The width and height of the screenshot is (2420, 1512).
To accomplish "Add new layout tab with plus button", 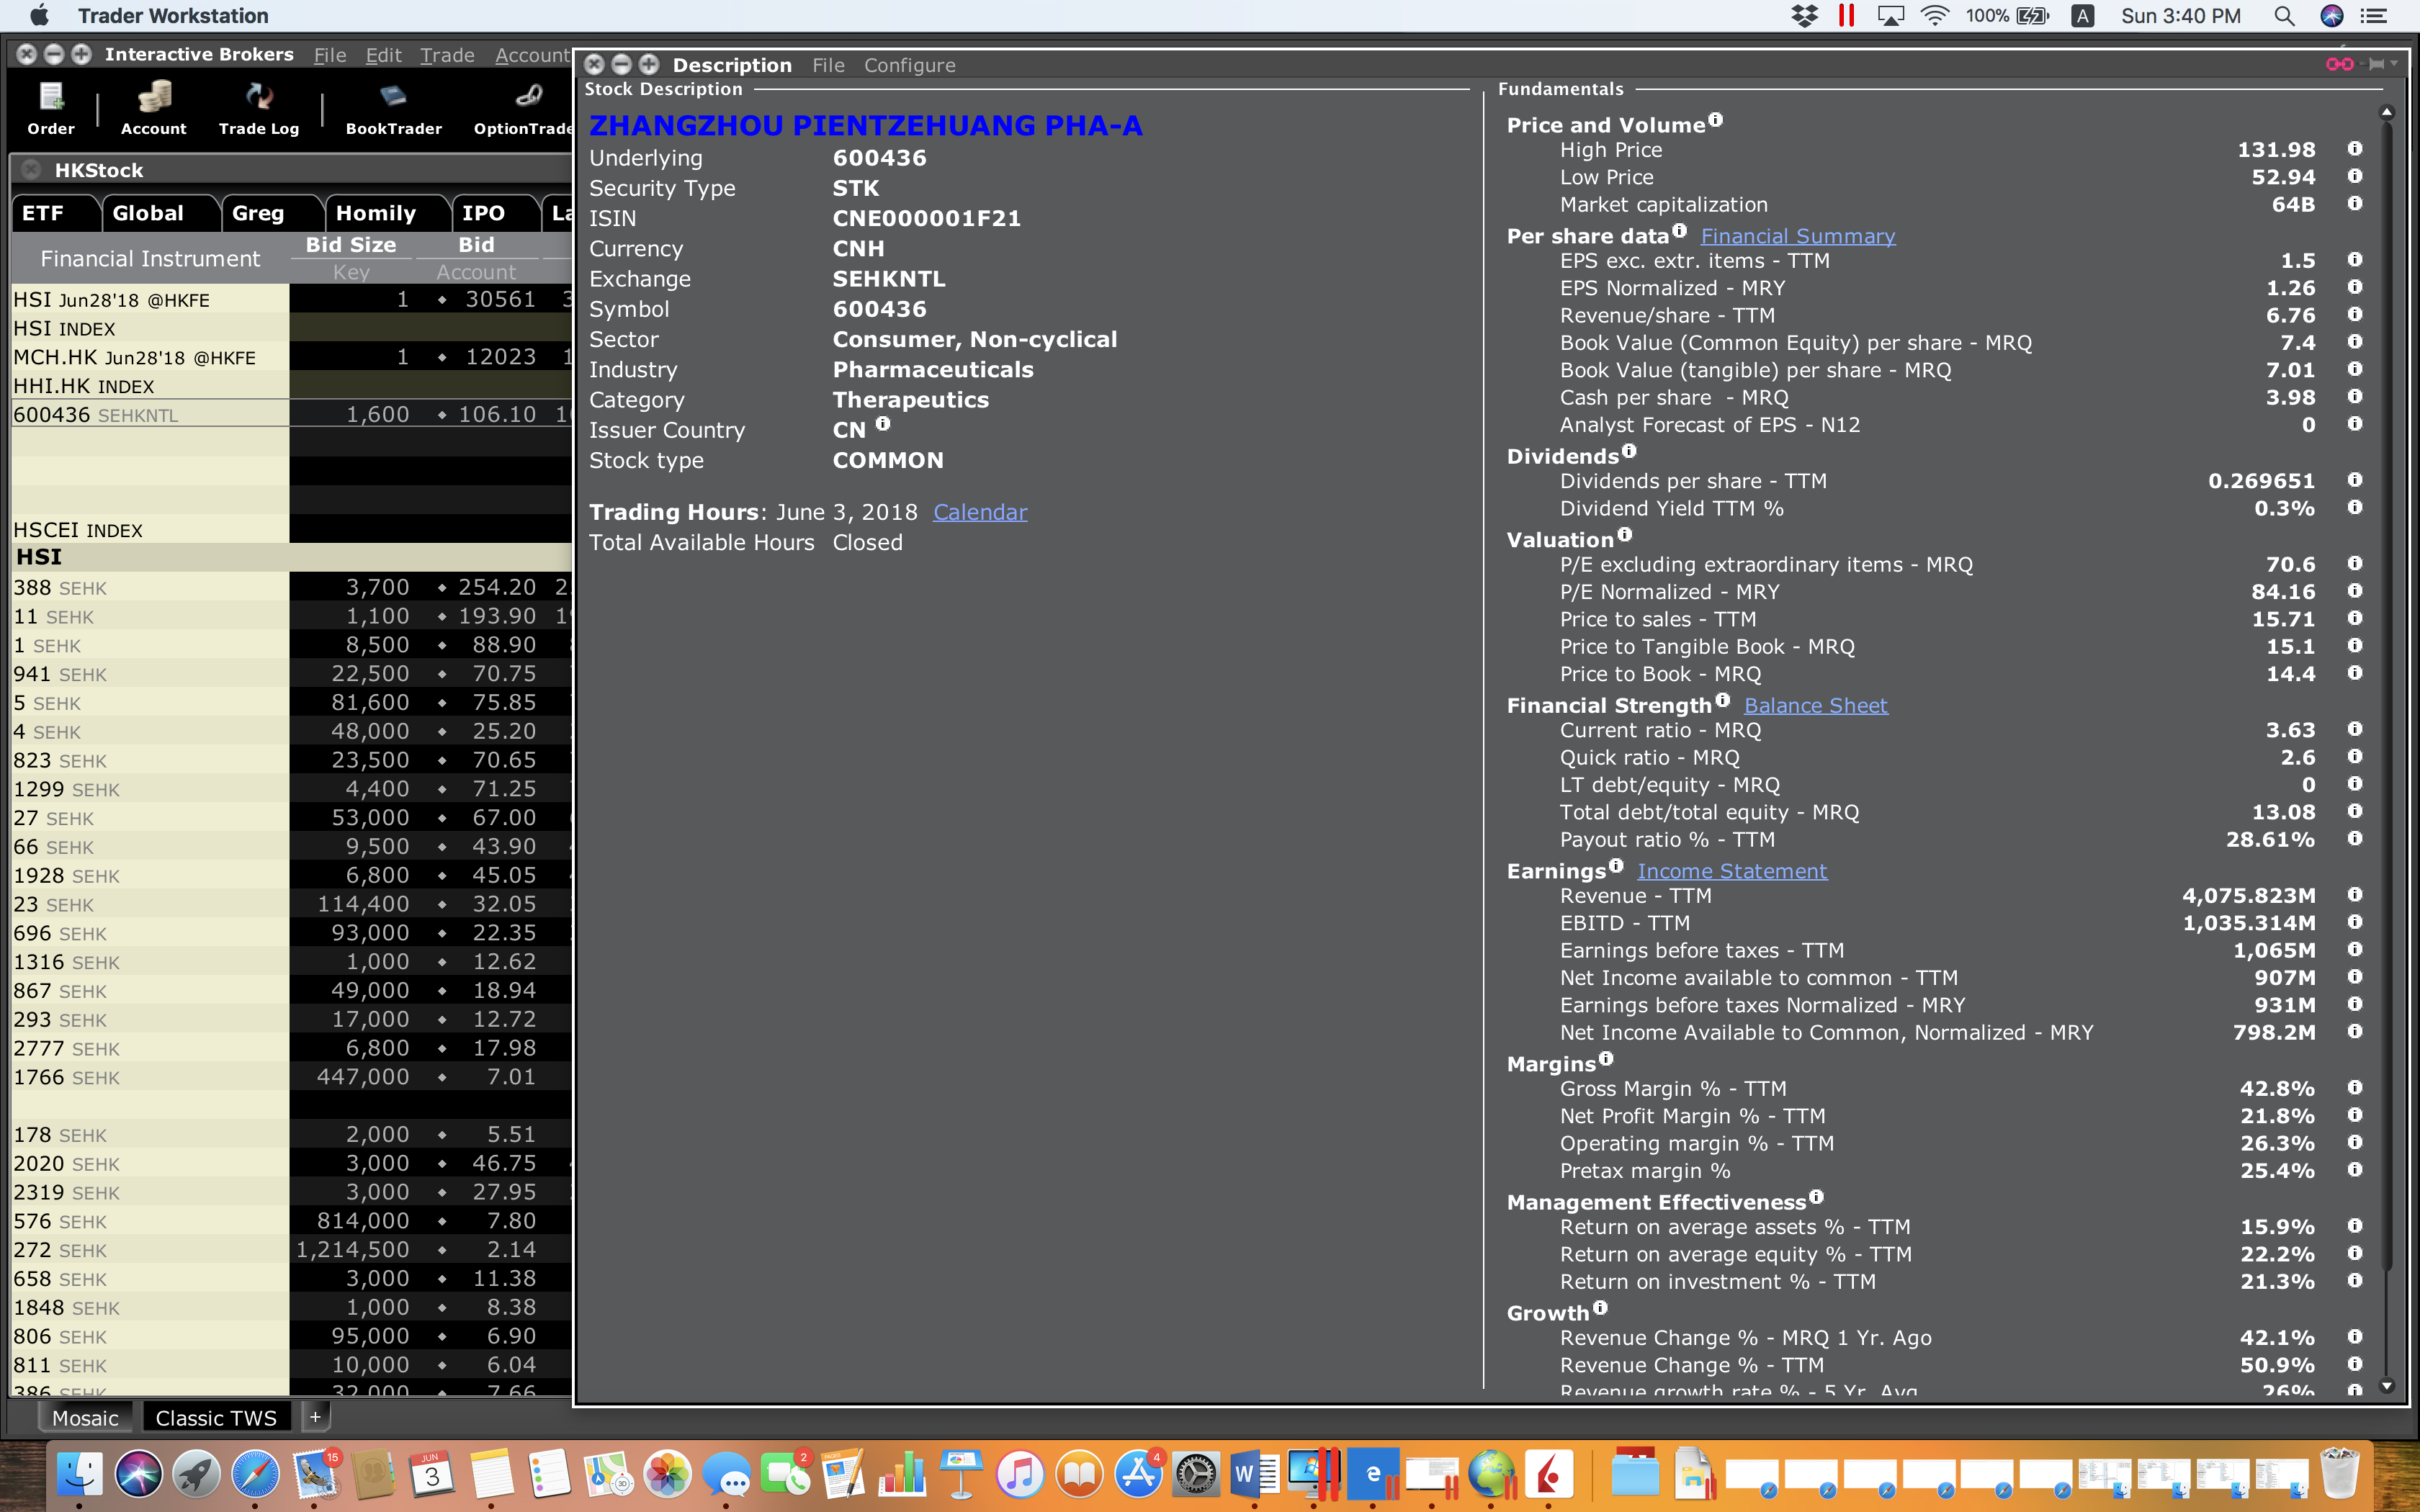I will (x=315, y=1417).
